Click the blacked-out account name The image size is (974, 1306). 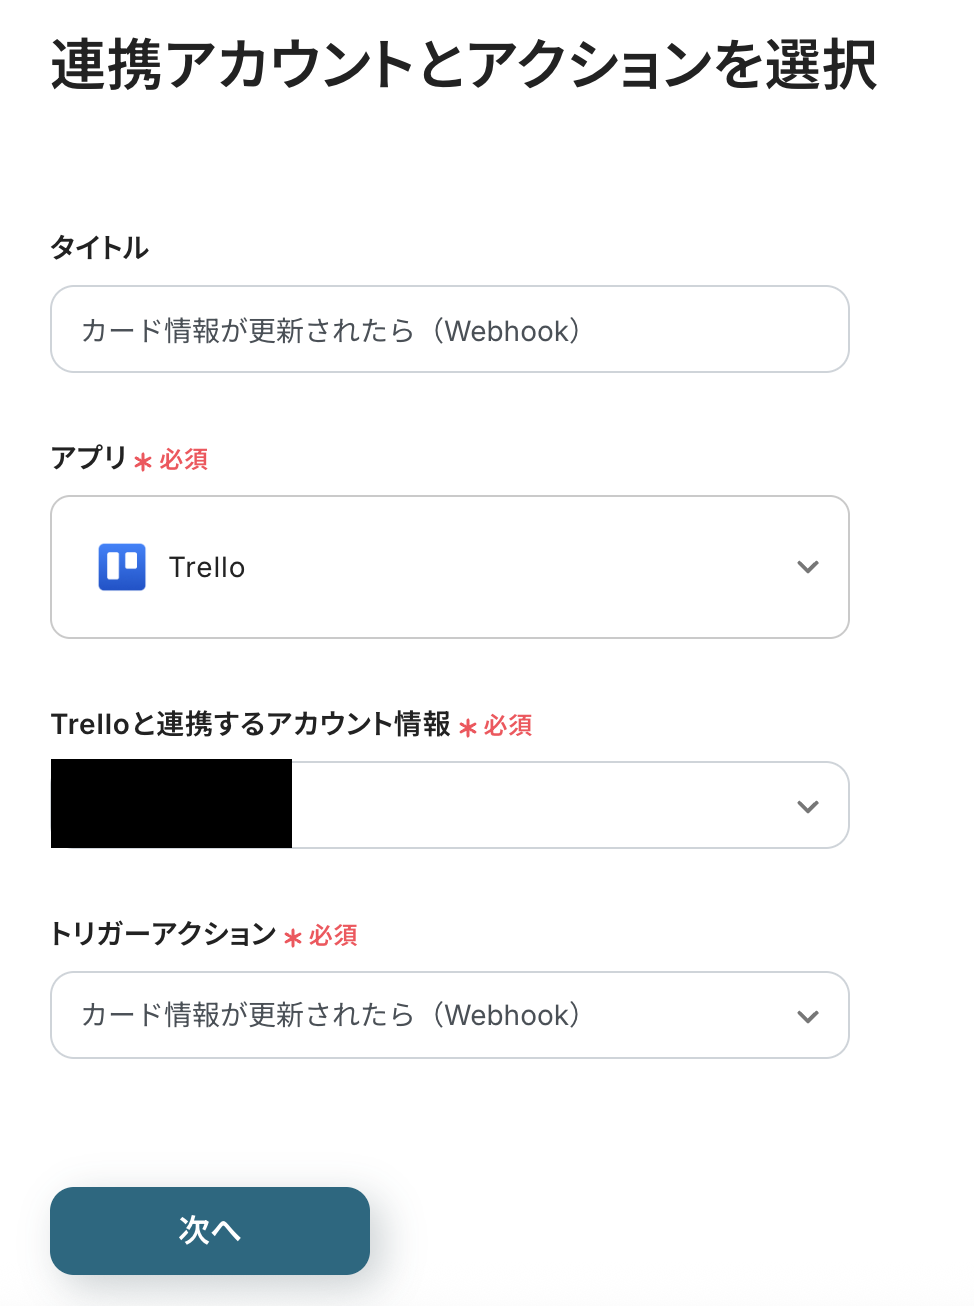171,804
